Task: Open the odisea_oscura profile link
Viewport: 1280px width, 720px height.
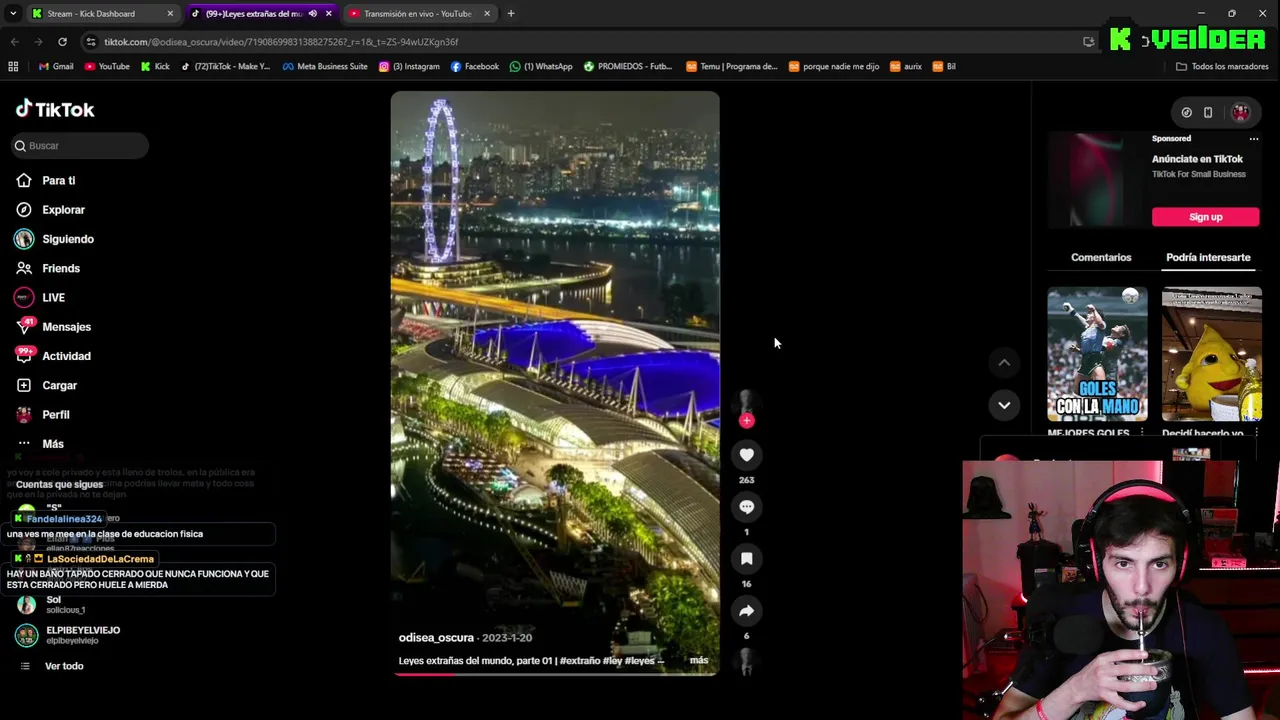Action: click(436, 638)
